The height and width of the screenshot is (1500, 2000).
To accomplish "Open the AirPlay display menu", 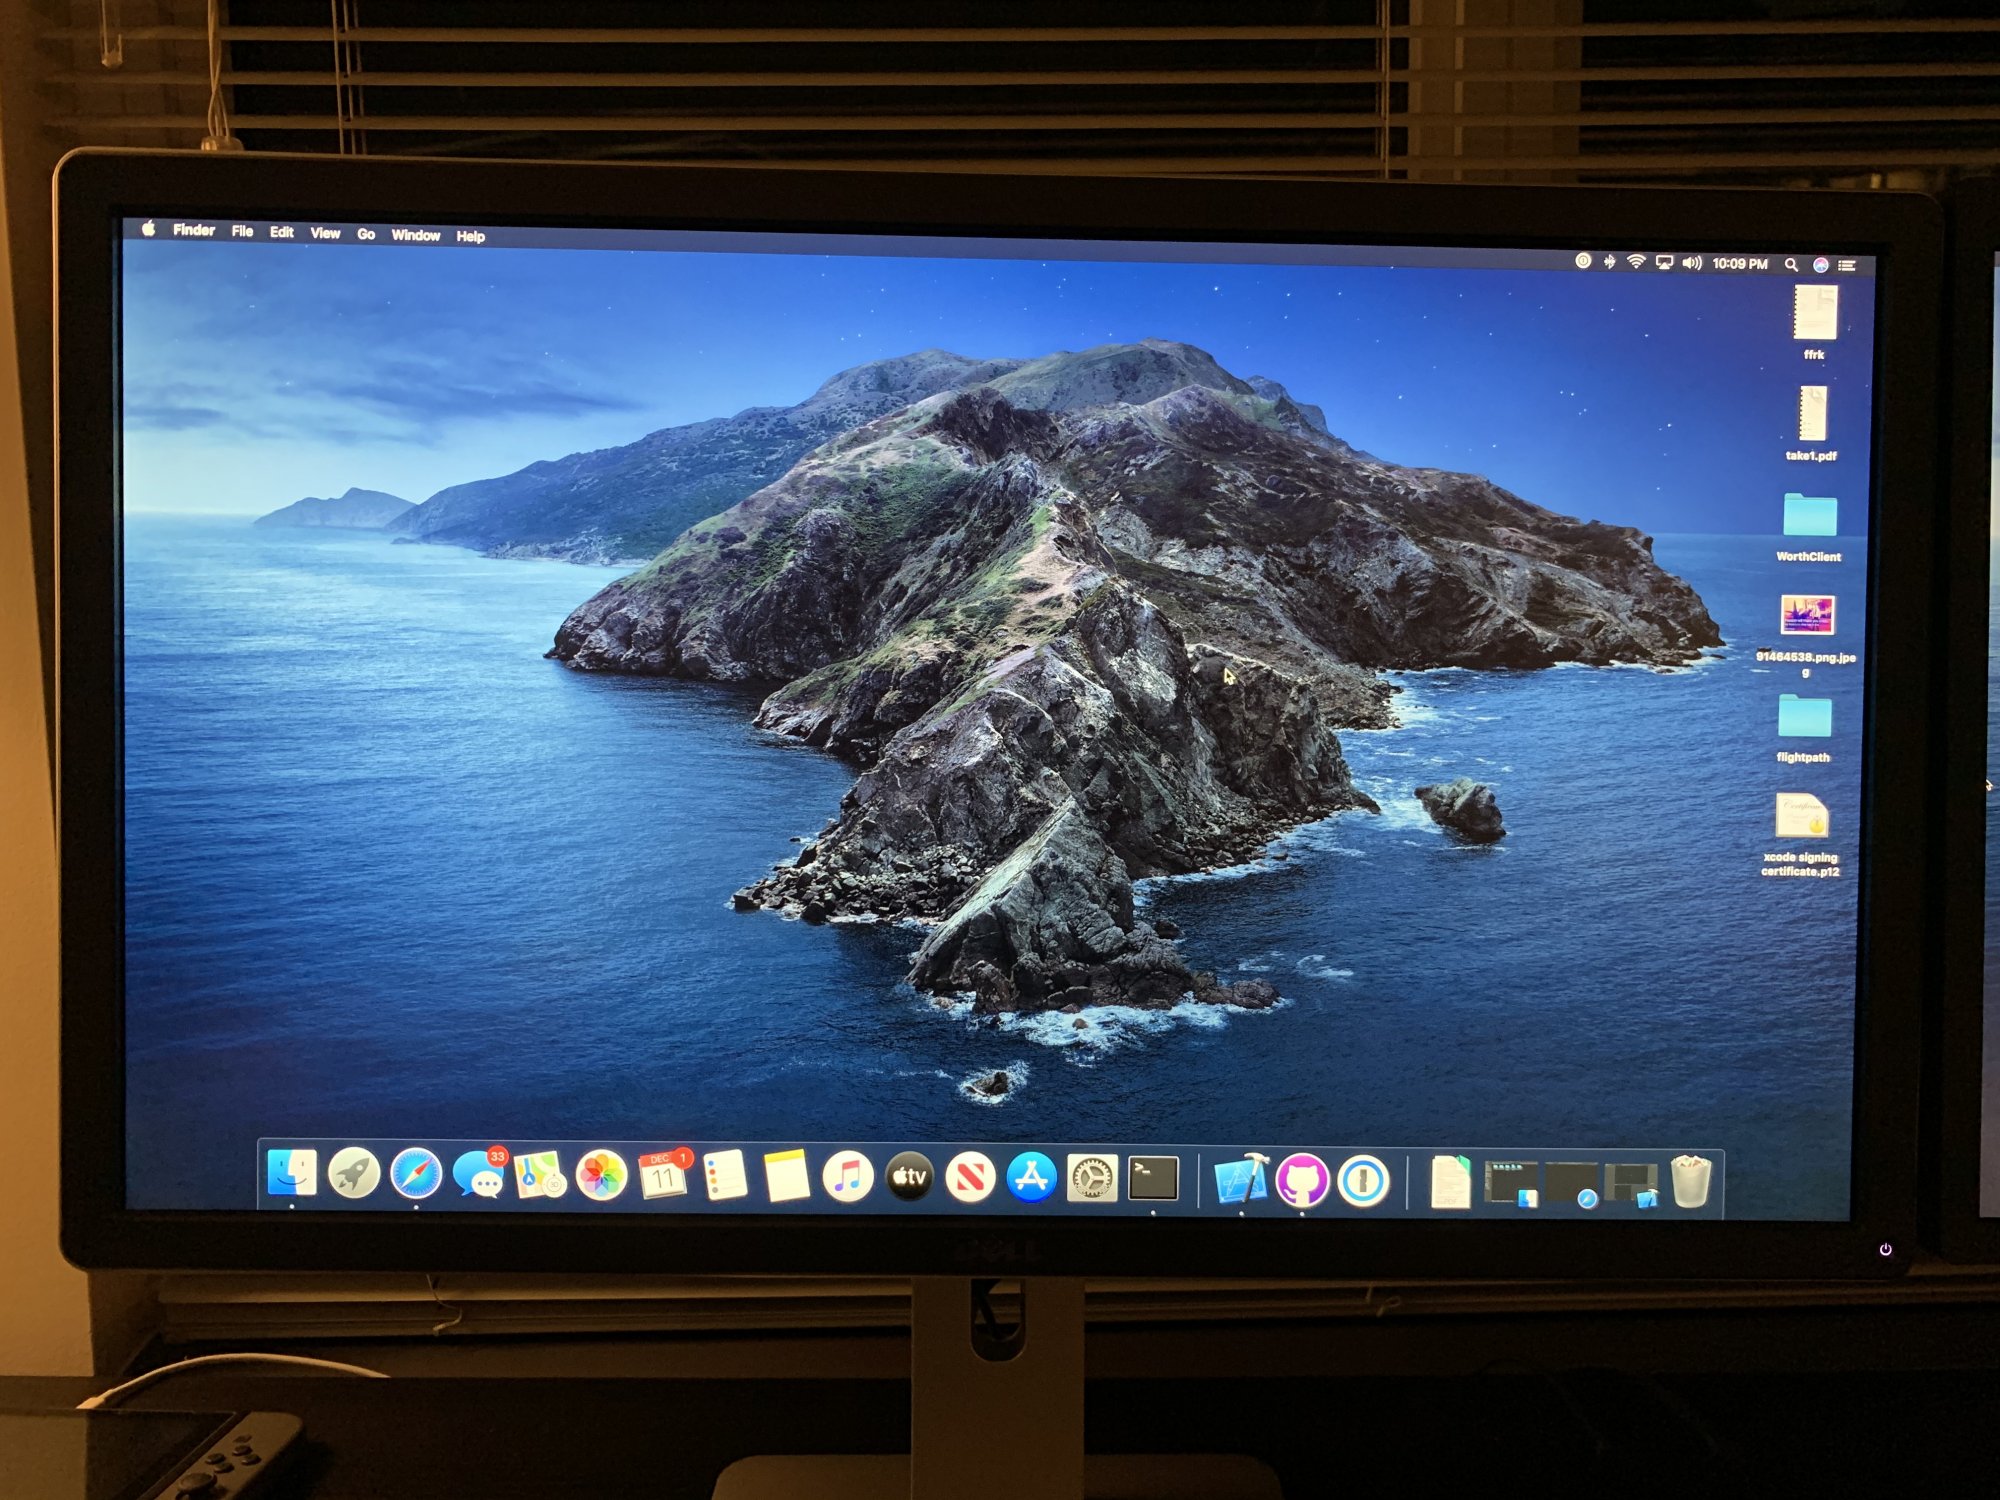I will click(1664, 263).
